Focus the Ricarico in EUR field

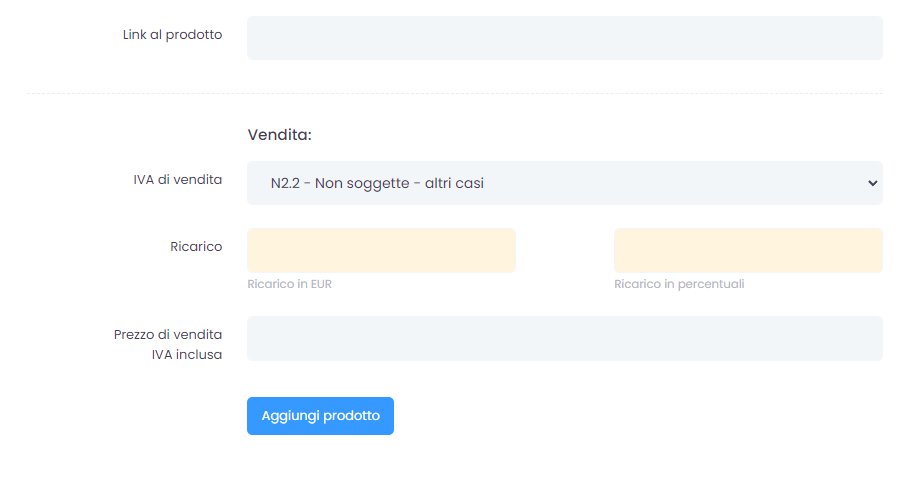tap(381, 250)
